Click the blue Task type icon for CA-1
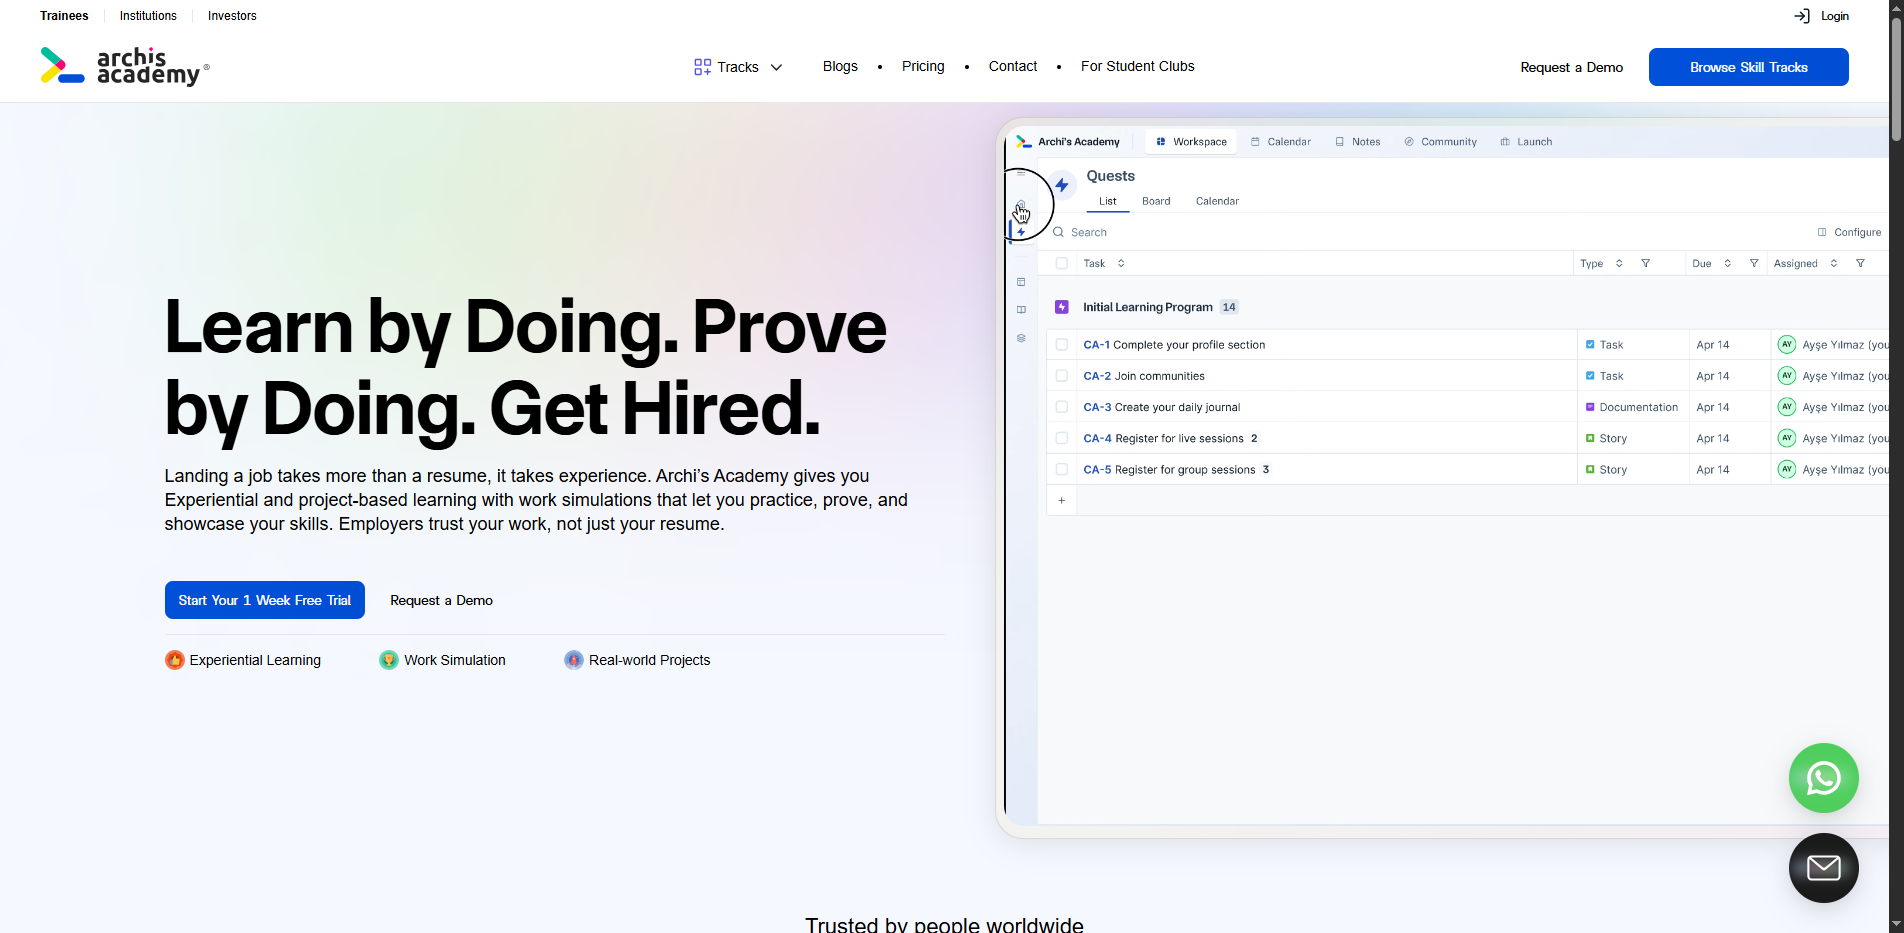 [1590, 345]
